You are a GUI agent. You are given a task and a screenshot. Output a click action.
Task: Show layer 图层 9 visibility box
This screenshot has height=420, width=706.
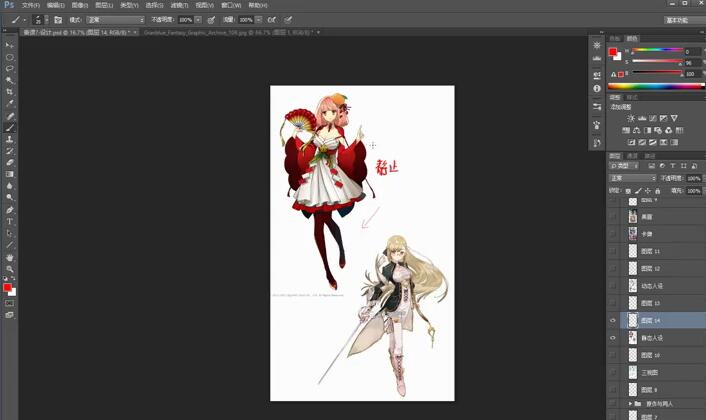coord(612,389)
